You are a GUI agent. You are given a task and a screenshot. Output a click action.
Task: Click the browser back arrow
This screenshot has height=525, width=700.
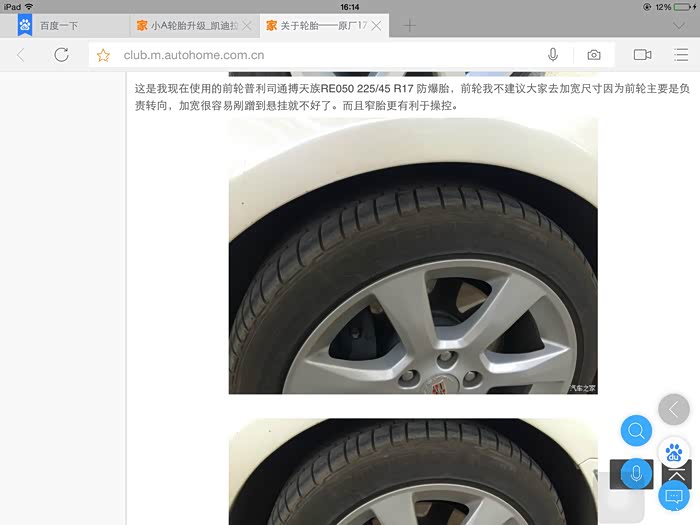21,55
